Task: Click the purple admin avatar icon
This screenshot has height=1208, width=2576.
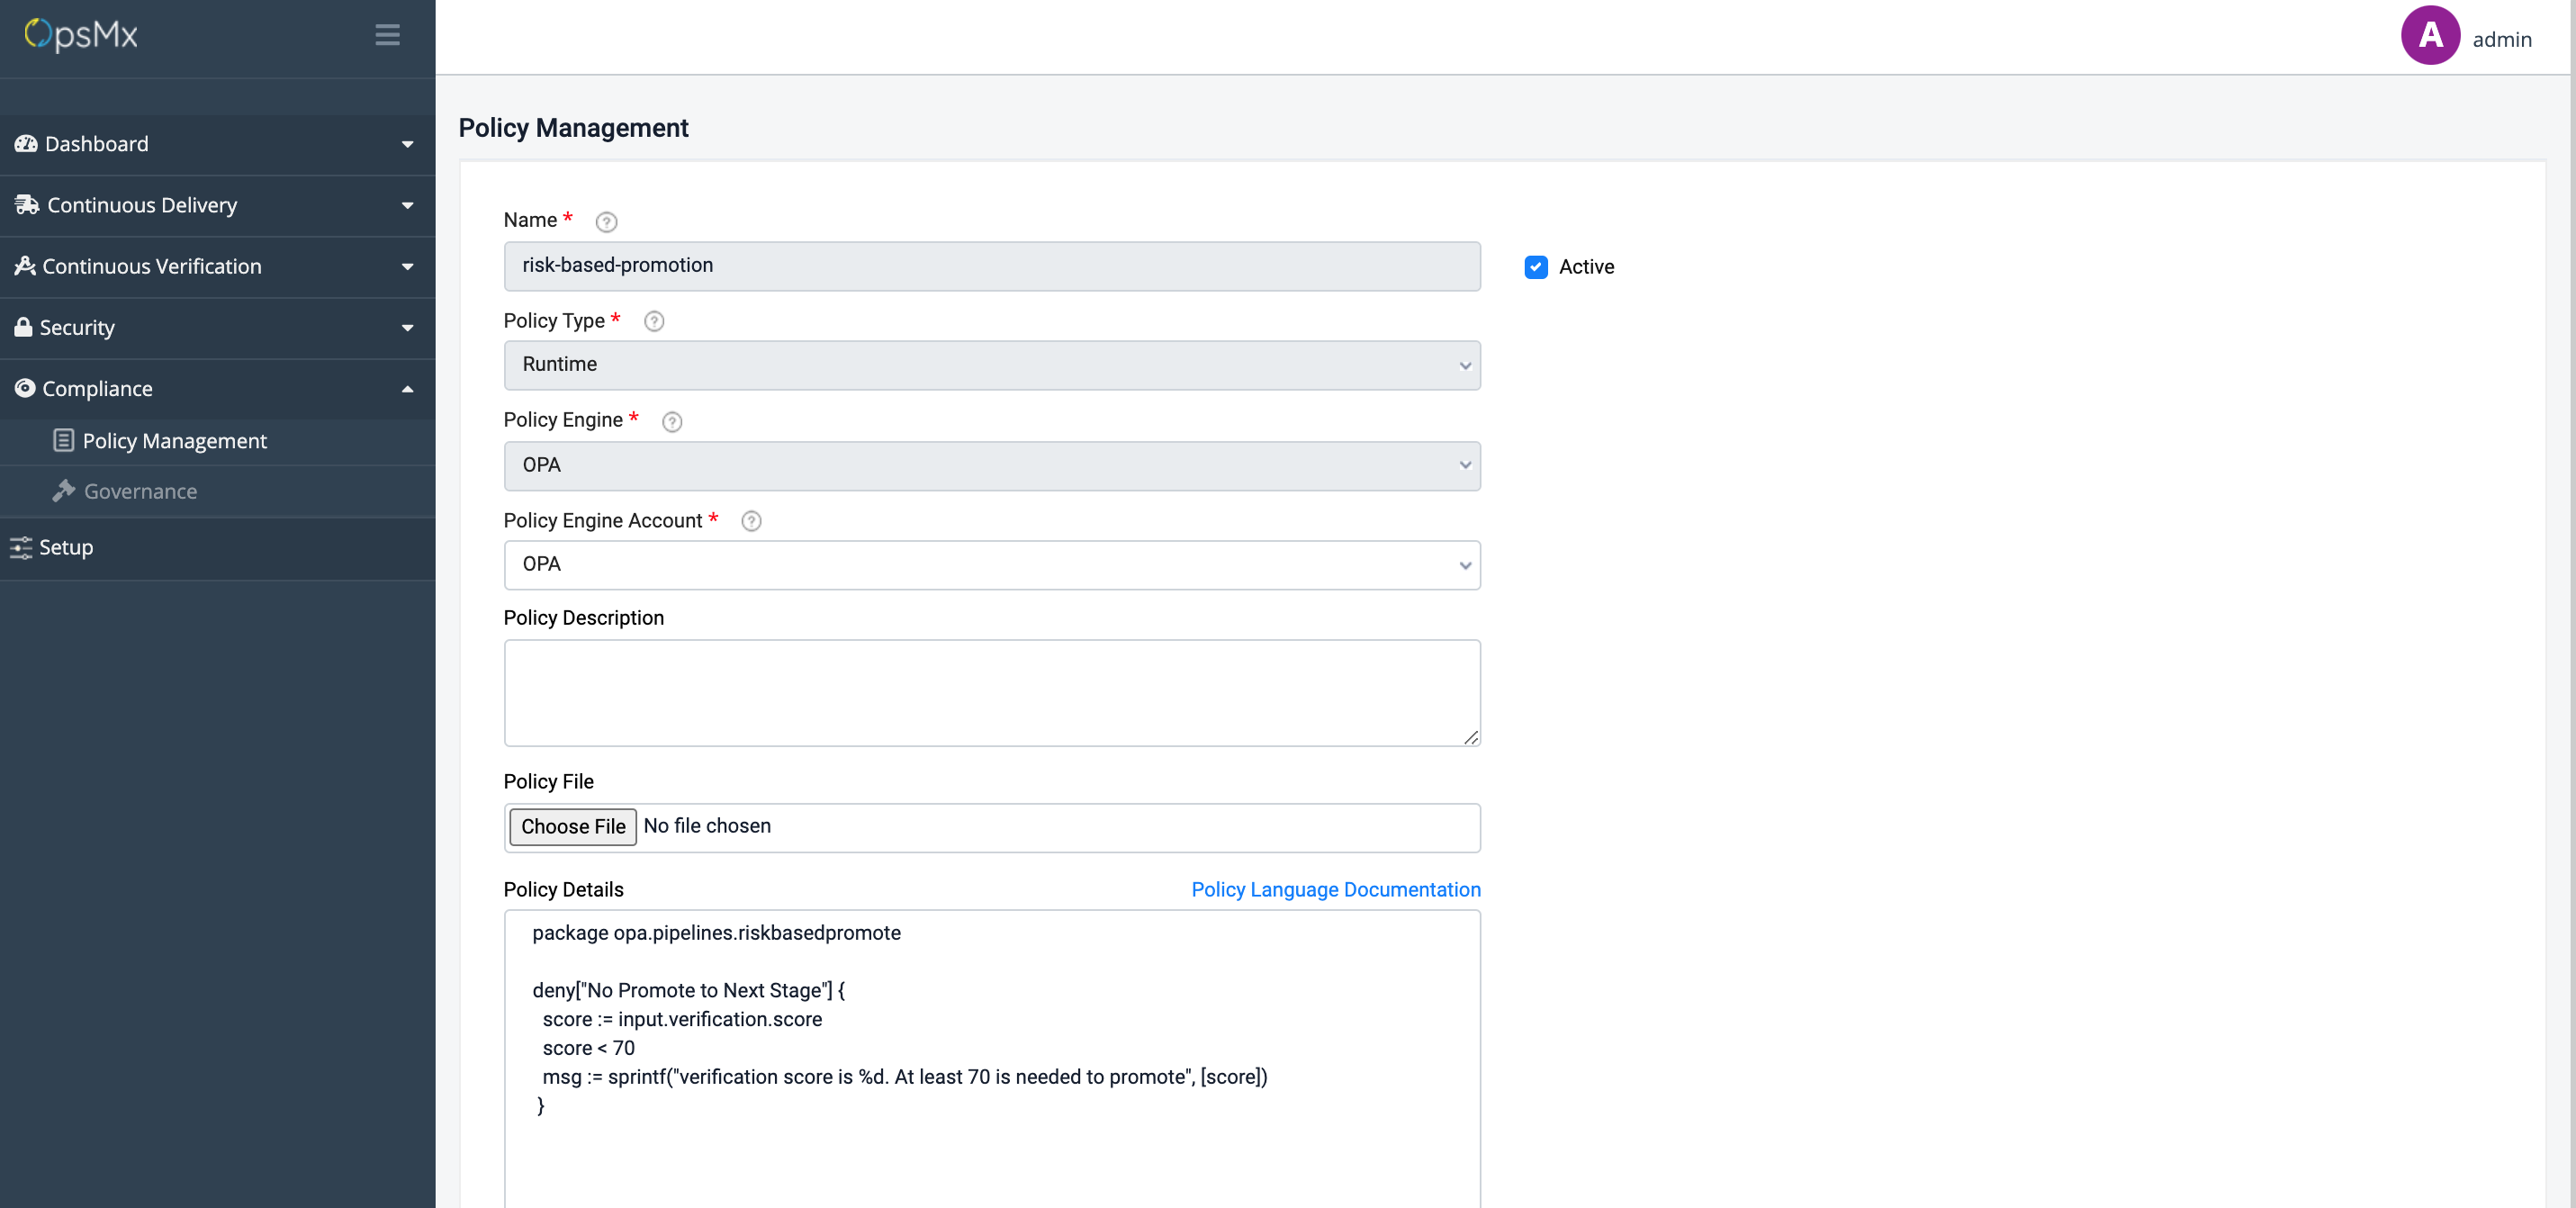Action: [2430, 36]
